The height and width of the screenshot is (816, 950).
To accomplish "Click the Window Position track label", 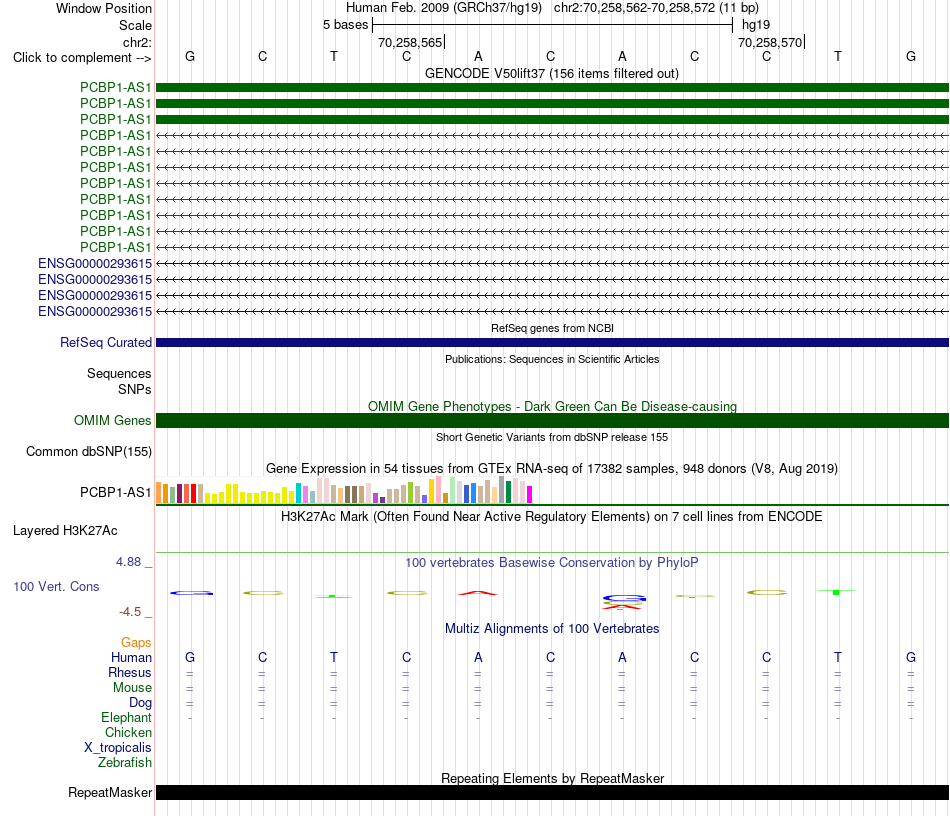I will click(x=104, y=8).
